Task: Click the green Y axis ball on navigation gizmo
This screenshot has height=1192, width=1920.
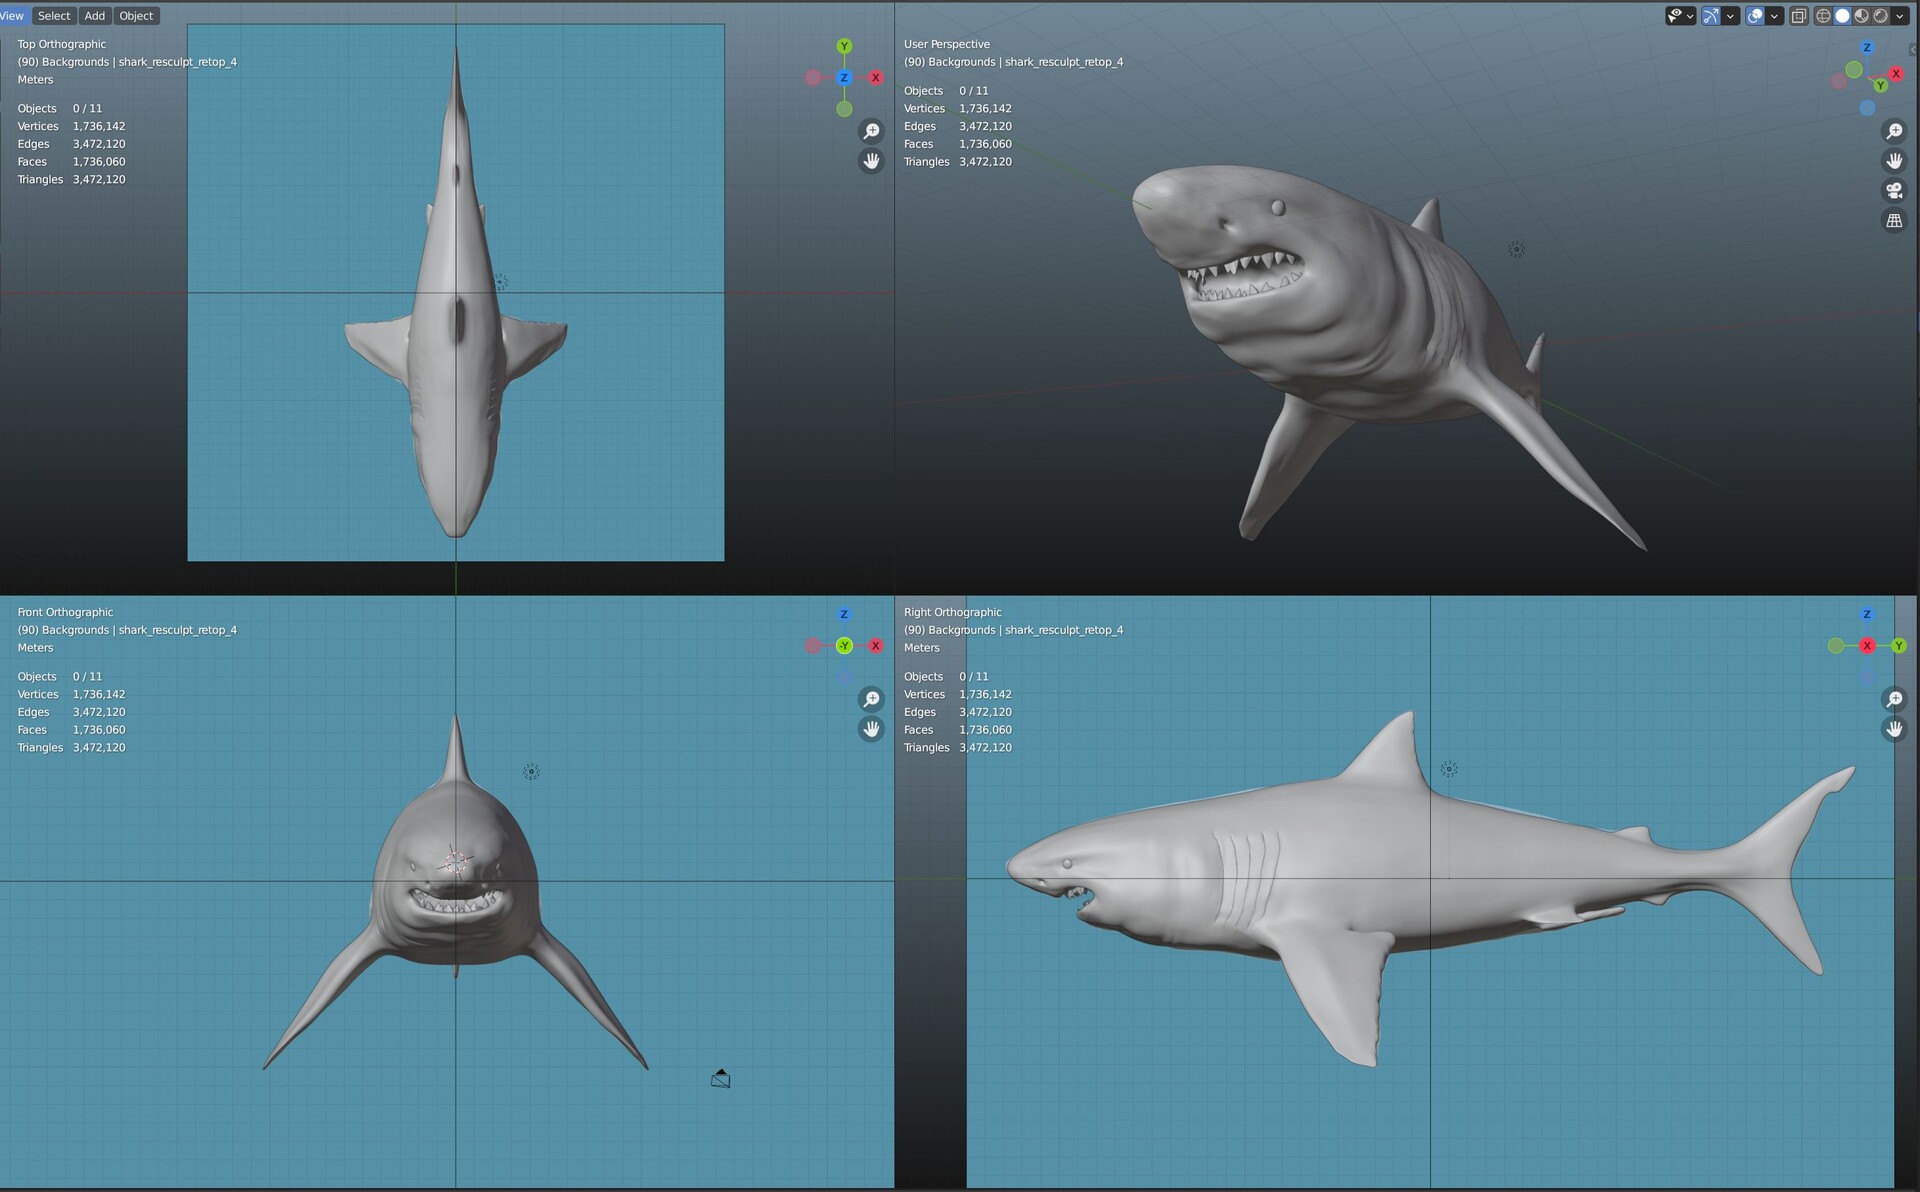Action: click(x=1880, y=86)
